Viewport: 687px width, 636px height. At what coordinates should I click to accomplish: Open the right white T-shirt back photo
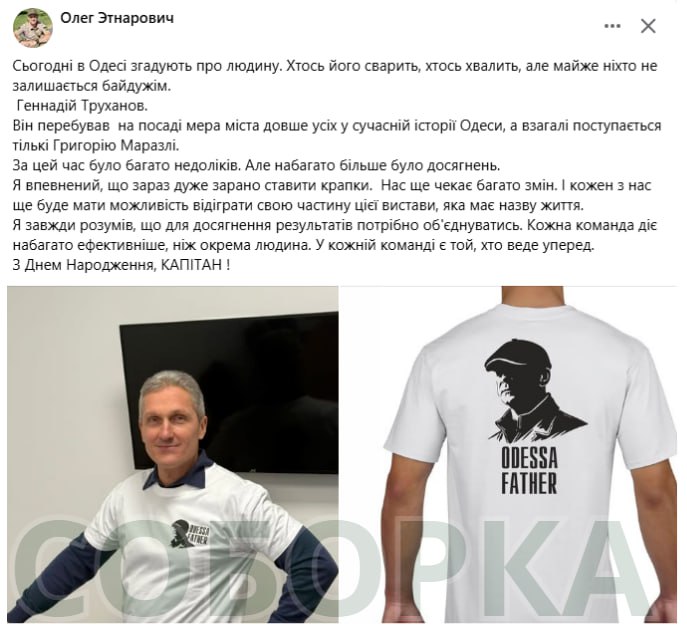tap(509, 454)
